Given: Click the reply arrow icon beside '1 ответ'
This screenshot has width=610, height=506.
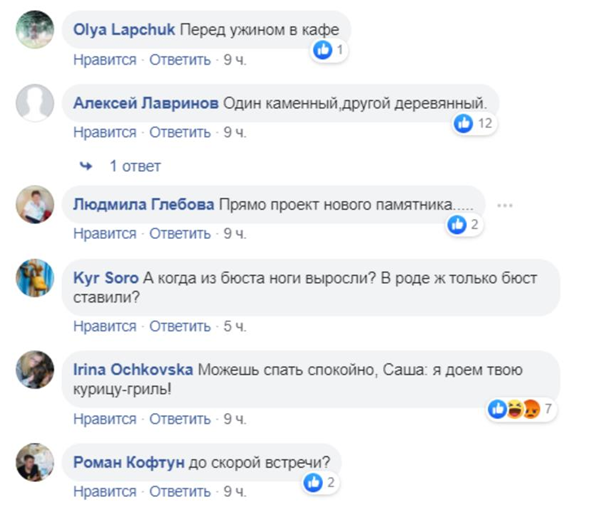Looking at the screenshot, I should pyautogui.click(x=87, y=166).
